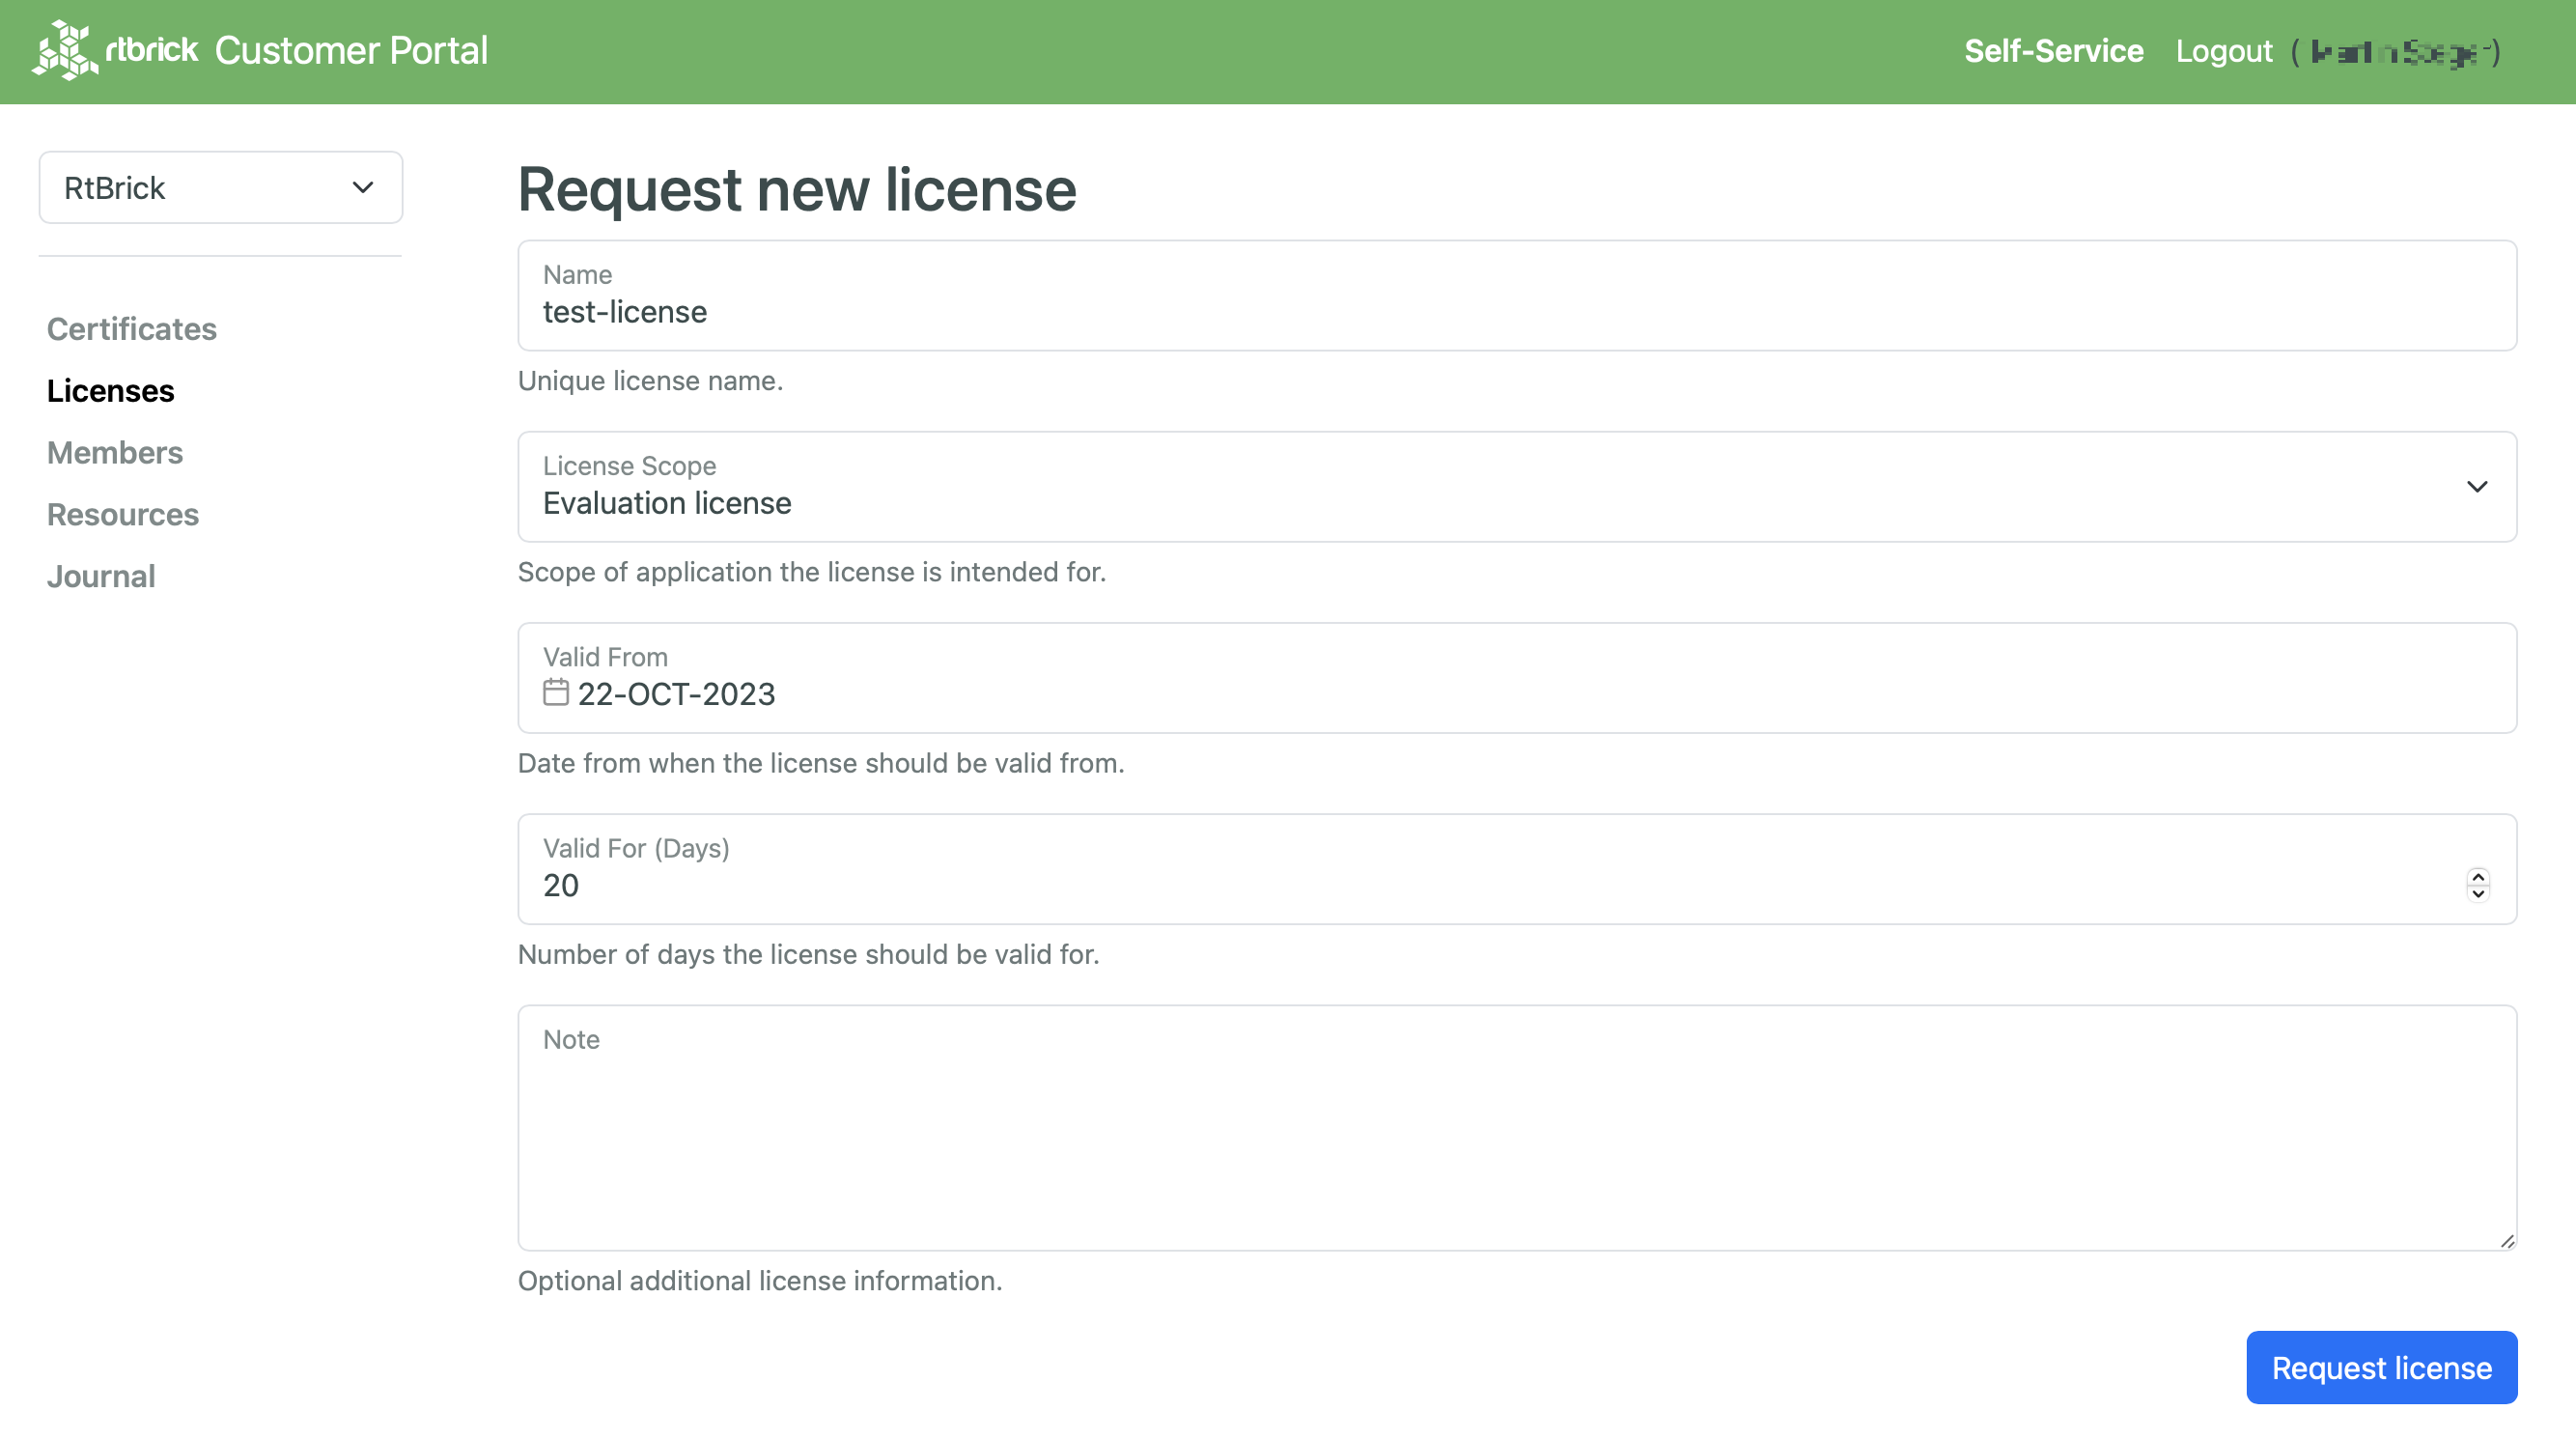Click the Request license button
This screenshot has width=2576, height=1439.
[2381, 1367]
